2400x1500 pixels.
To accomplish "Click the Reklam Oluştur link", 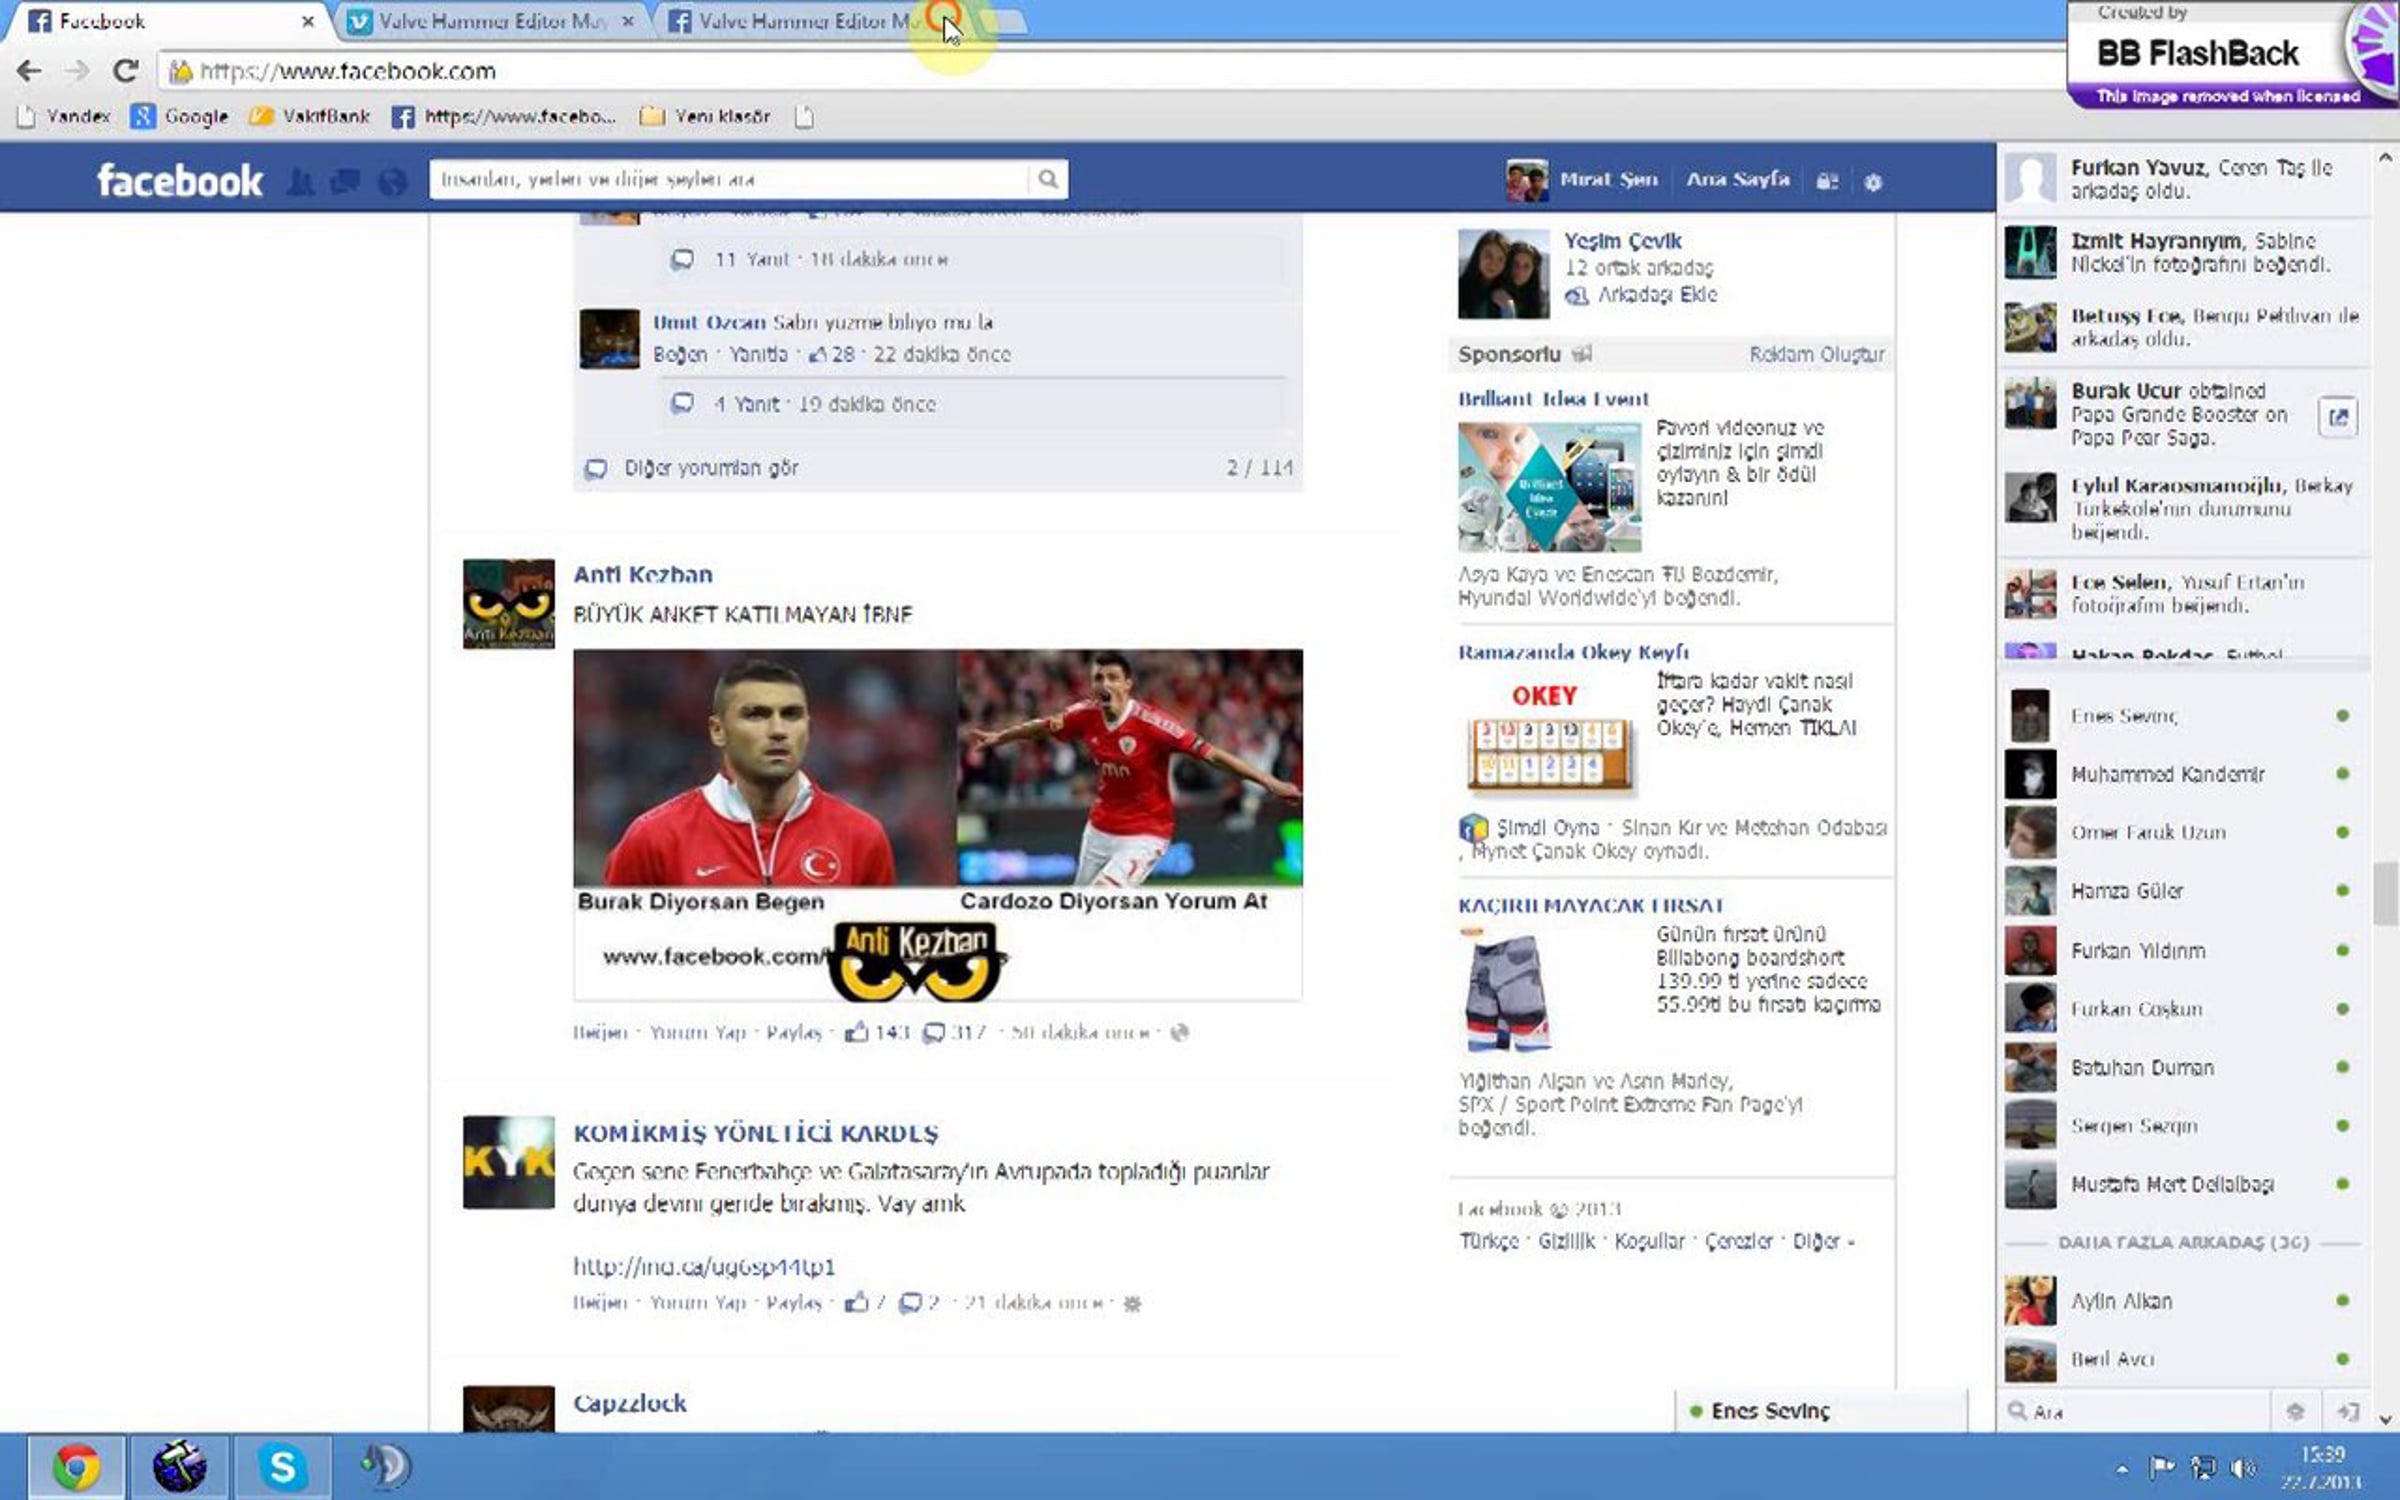I will point(1817,354).
